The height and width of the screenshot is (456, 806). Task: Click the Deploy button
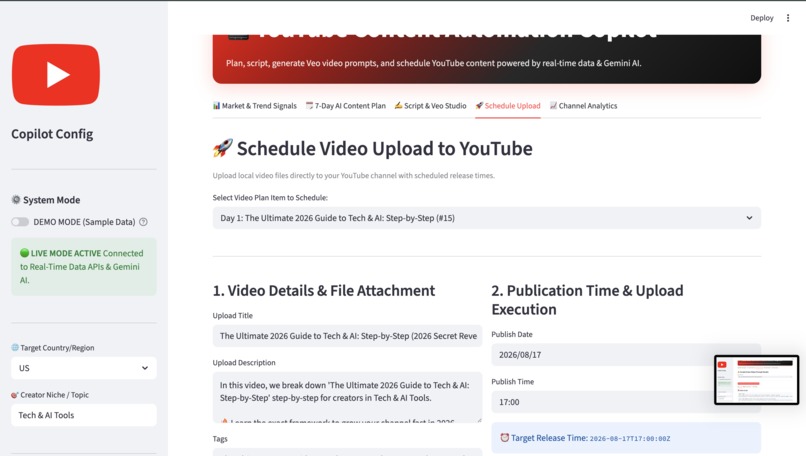pos(761,18)
